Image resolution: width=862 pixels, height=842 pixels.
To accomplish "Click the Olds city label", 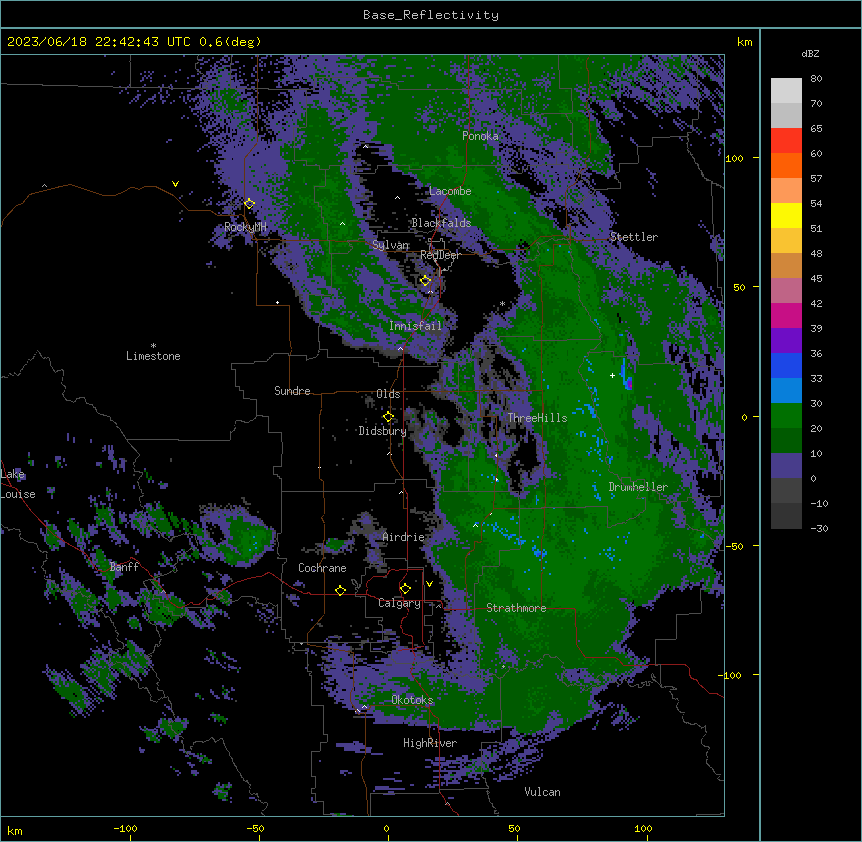I will 388,394.
